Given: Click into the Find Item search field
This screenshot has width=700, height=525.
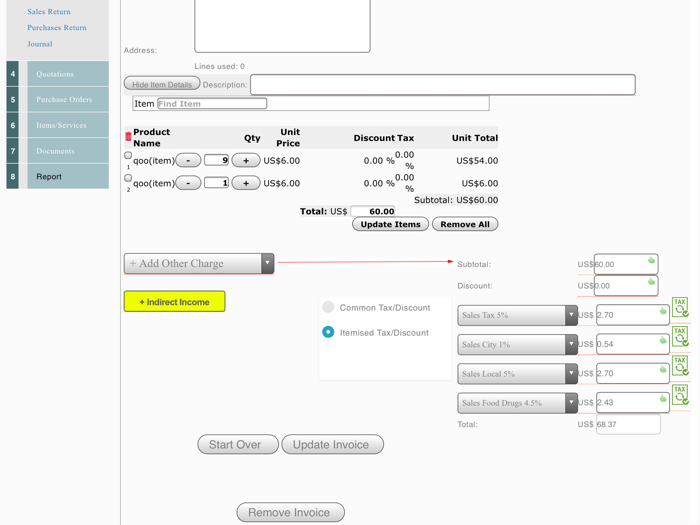Looking at the screenshot, I should tap(212, 103).
